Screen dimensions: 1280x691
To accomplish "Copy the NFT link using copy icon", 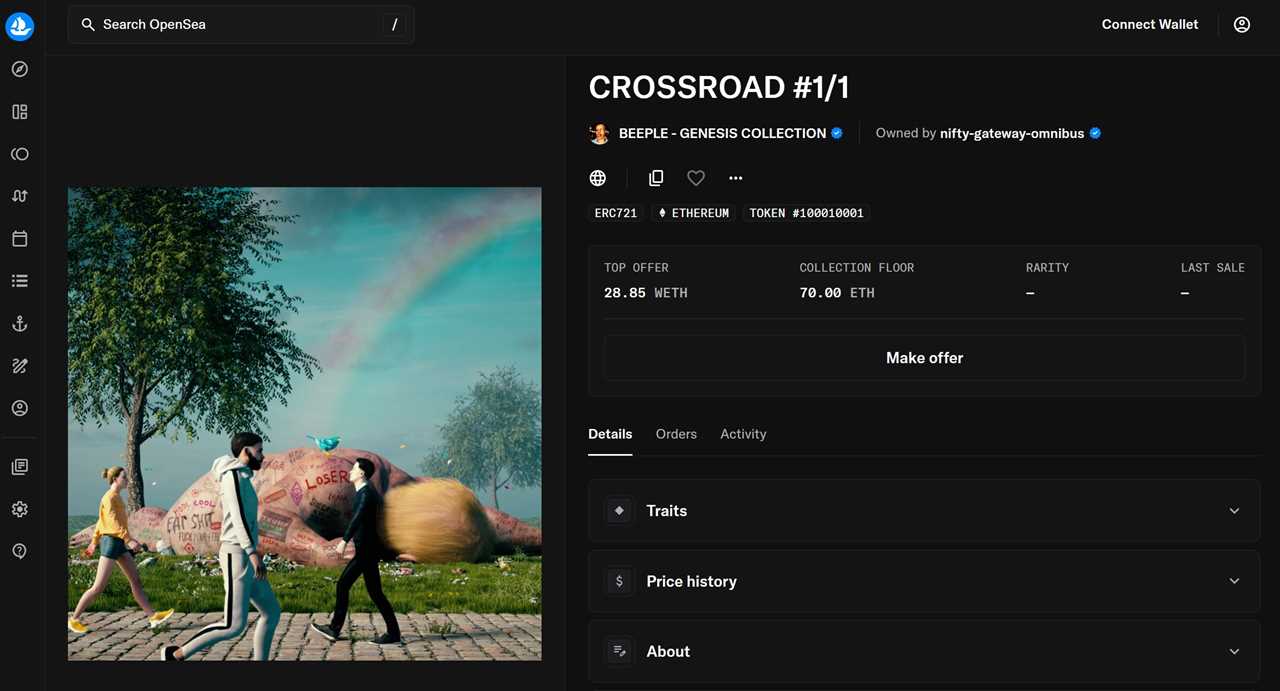I will click(x=655, y=177).
